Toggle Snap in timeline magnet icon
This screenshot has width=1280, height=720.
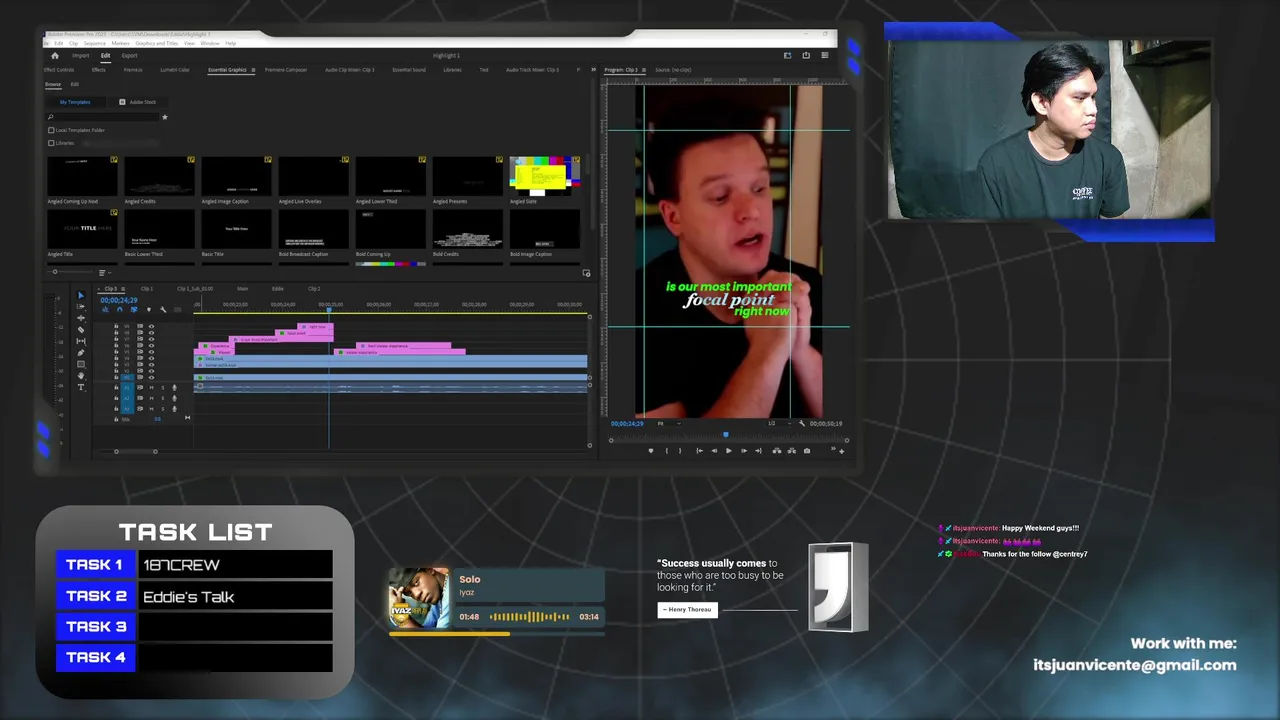(x=120, y=310)
